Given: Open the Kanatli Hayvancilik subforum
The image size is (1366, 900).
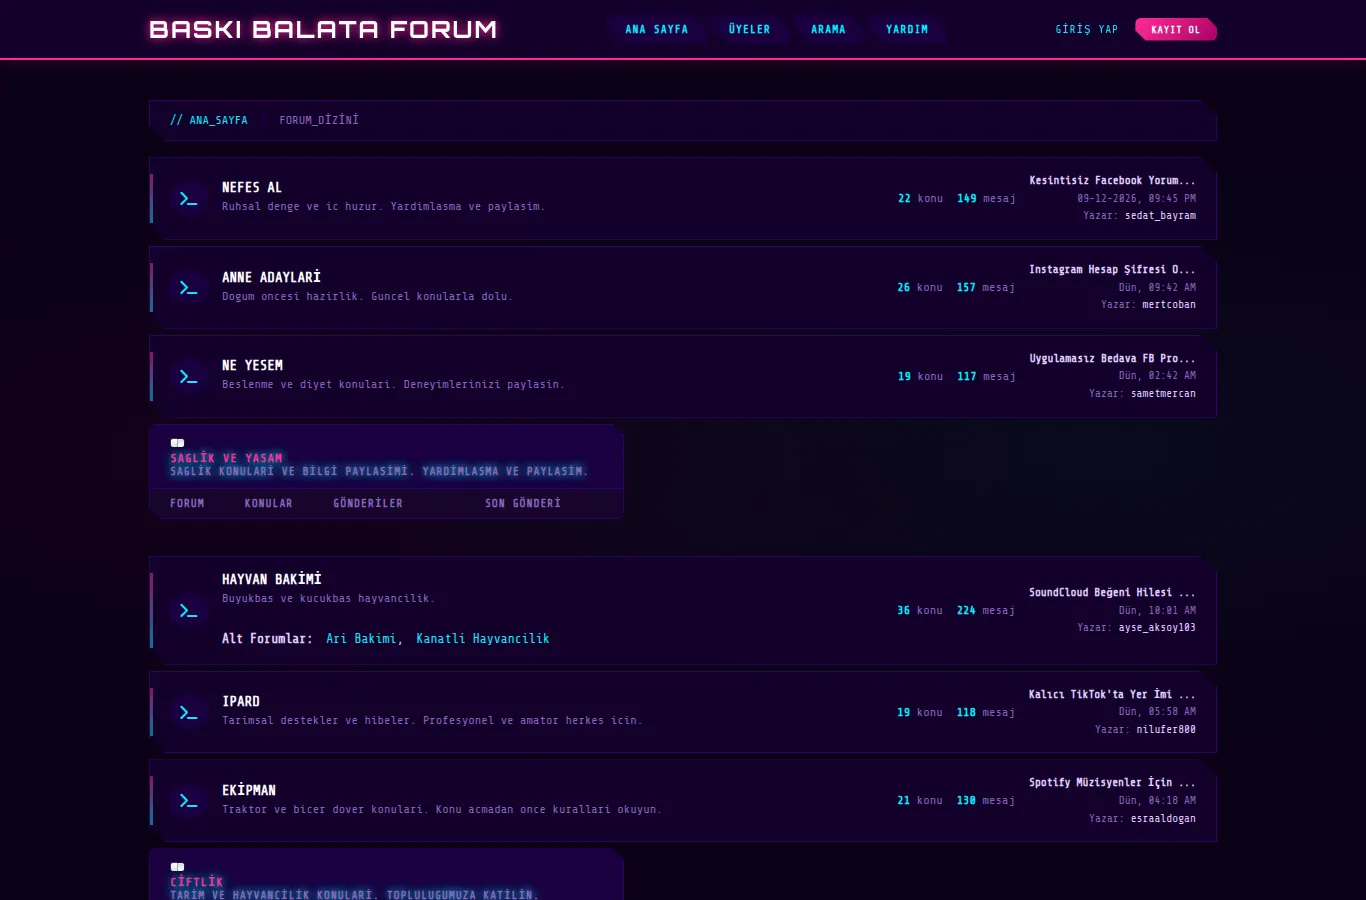Looking at the screenshot, I should (x=483, y=639).
